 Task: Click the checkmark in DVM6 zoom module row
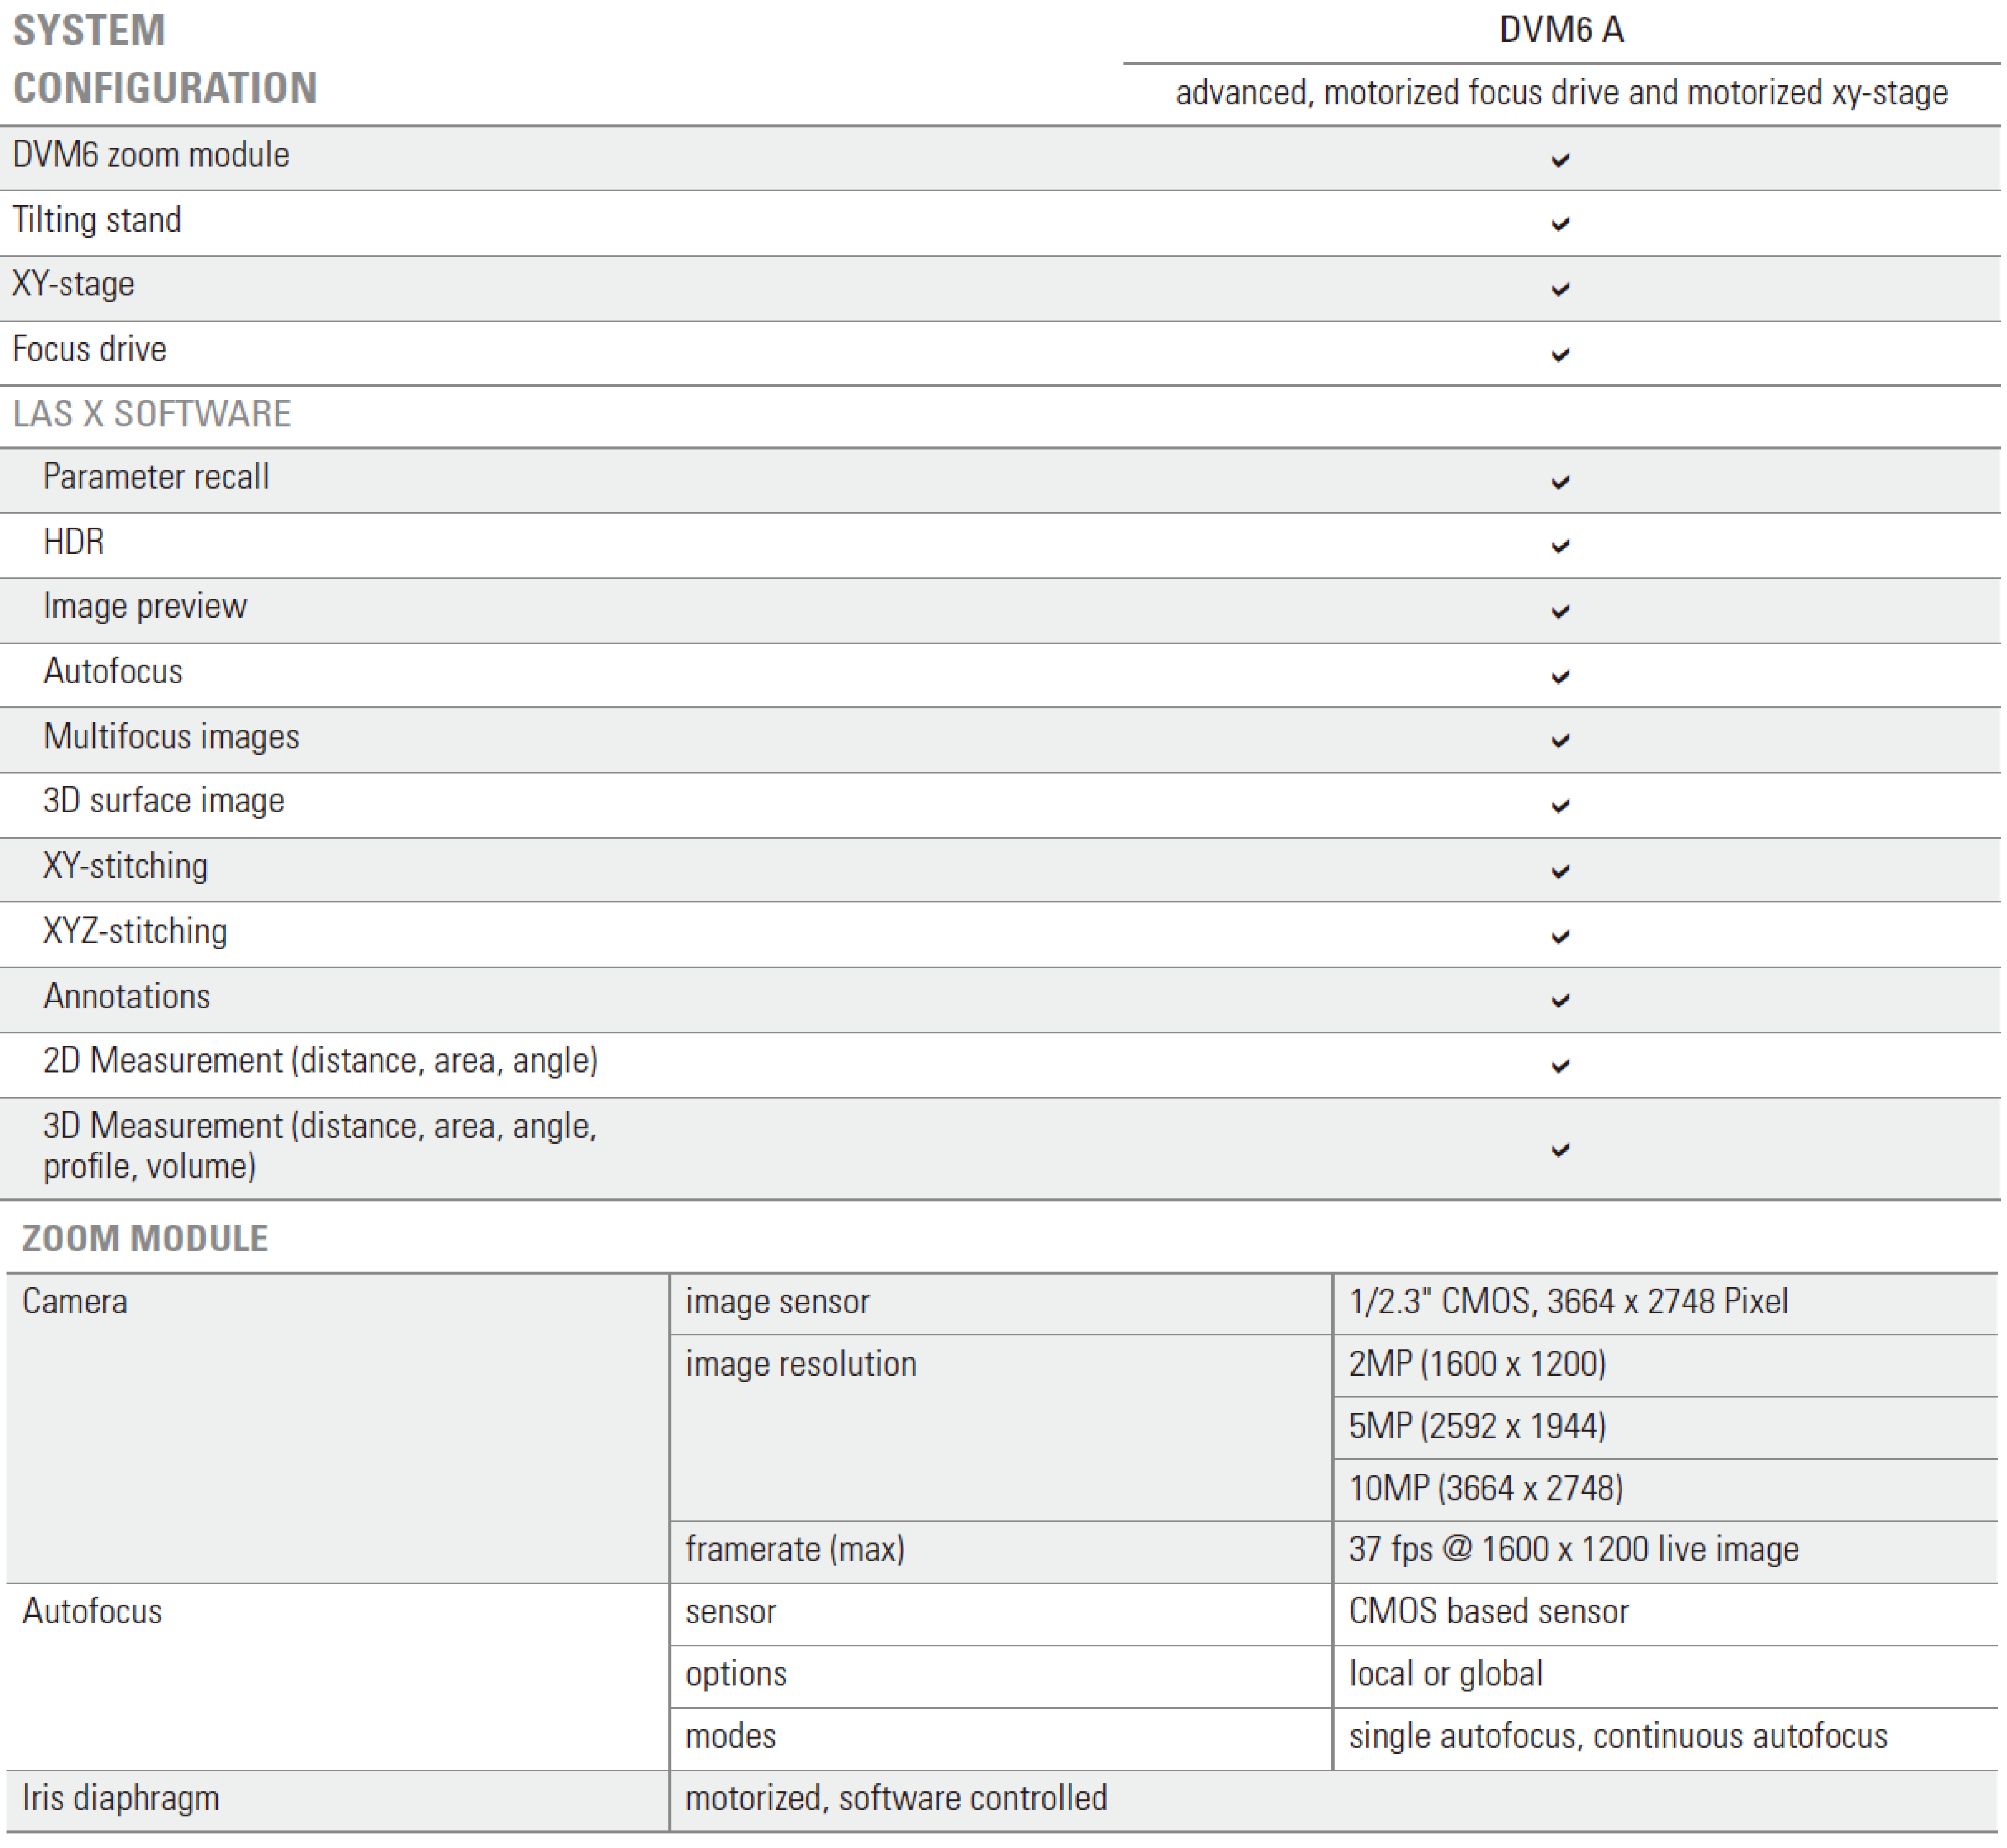coord(1560,160)
